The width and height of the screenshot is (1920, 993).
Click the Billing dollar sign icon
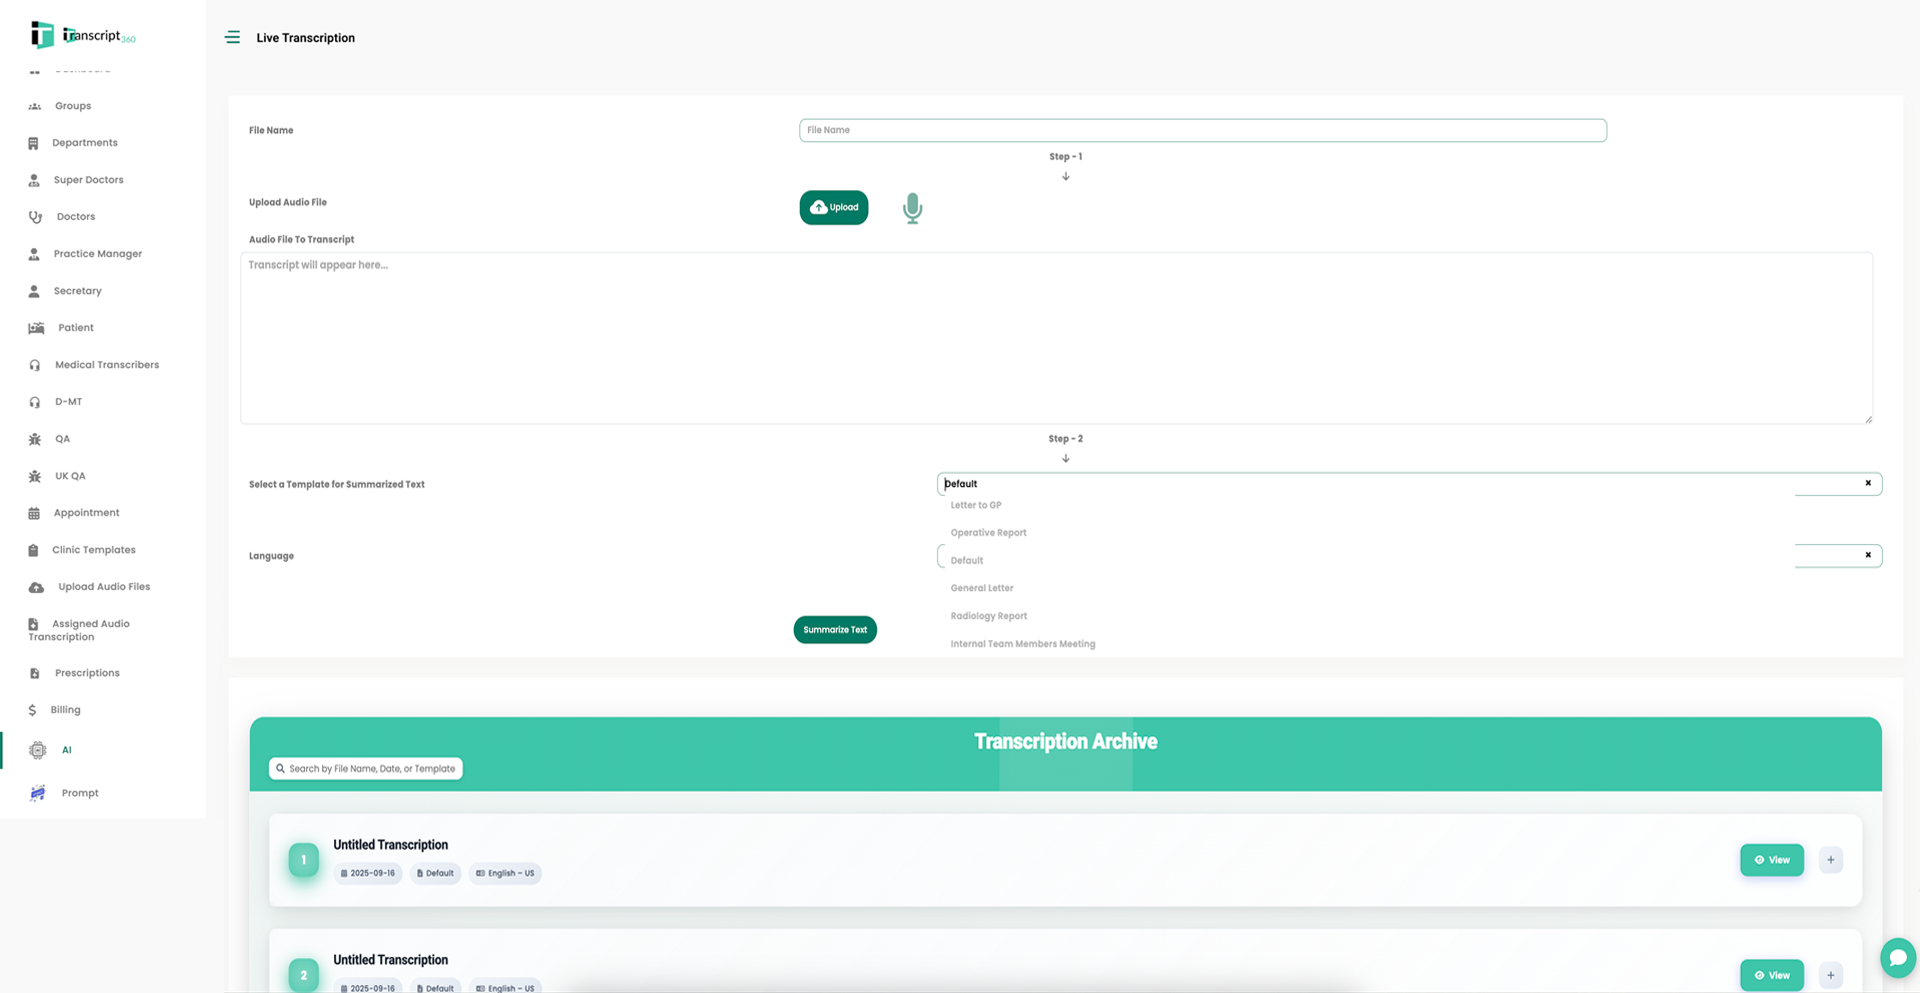coord(32,710)
